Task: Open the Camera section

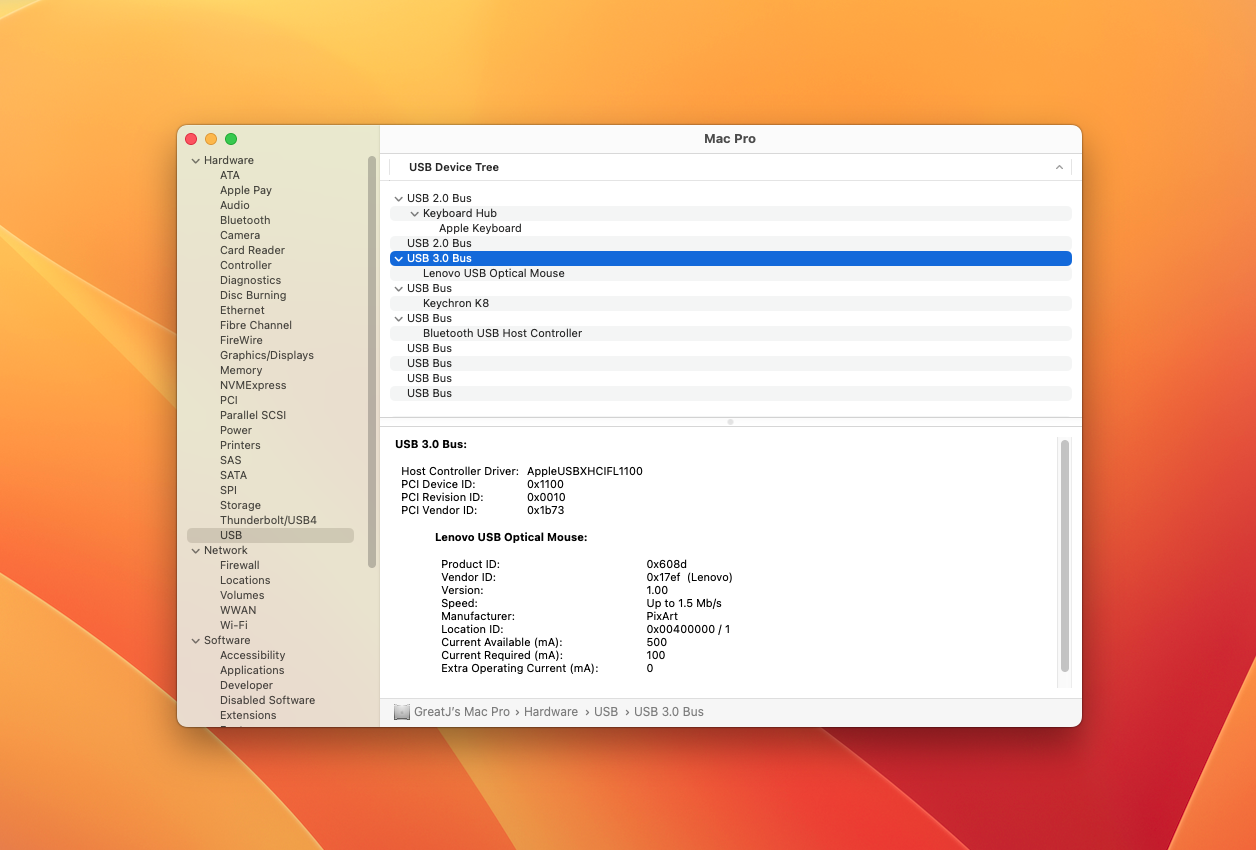Action: point(240,235)
